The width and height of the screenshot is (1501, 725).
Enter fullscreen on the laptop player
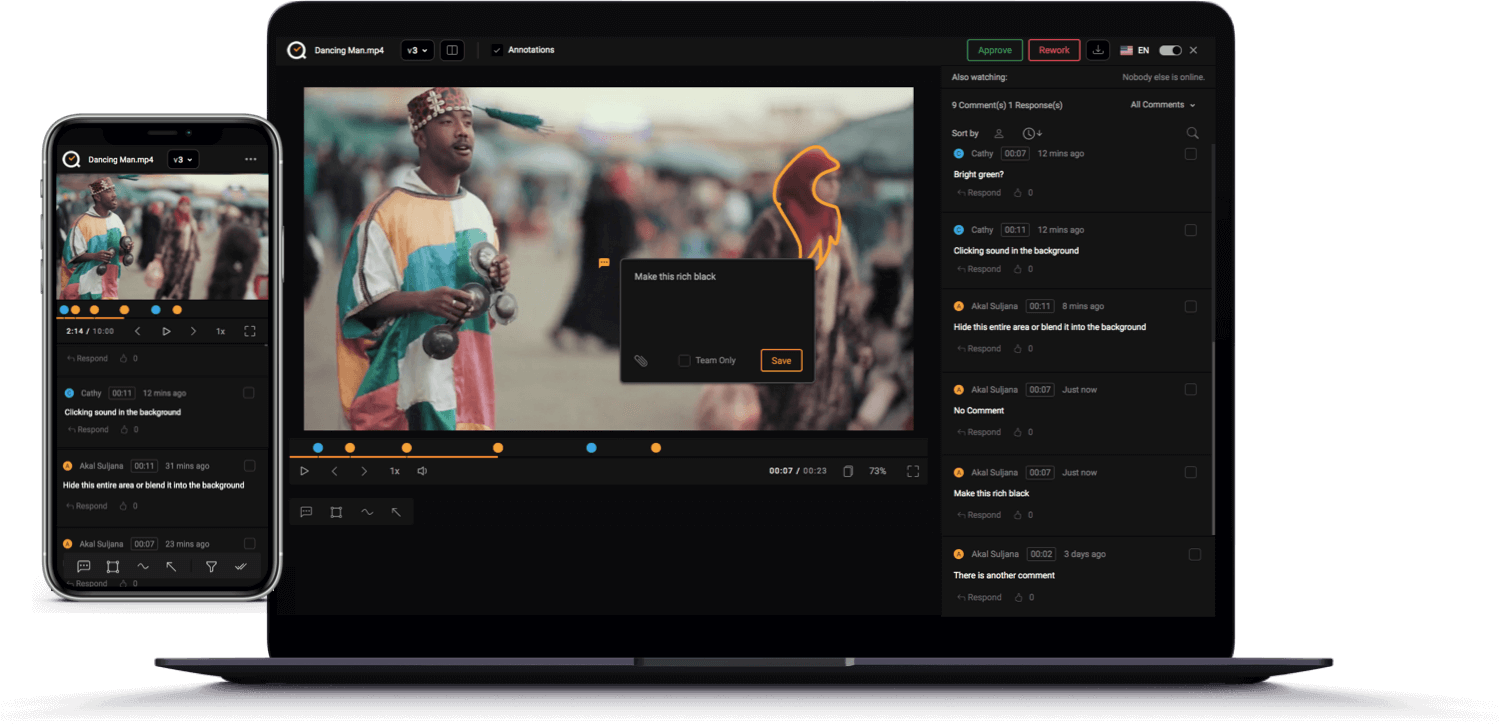click(913, 471)
